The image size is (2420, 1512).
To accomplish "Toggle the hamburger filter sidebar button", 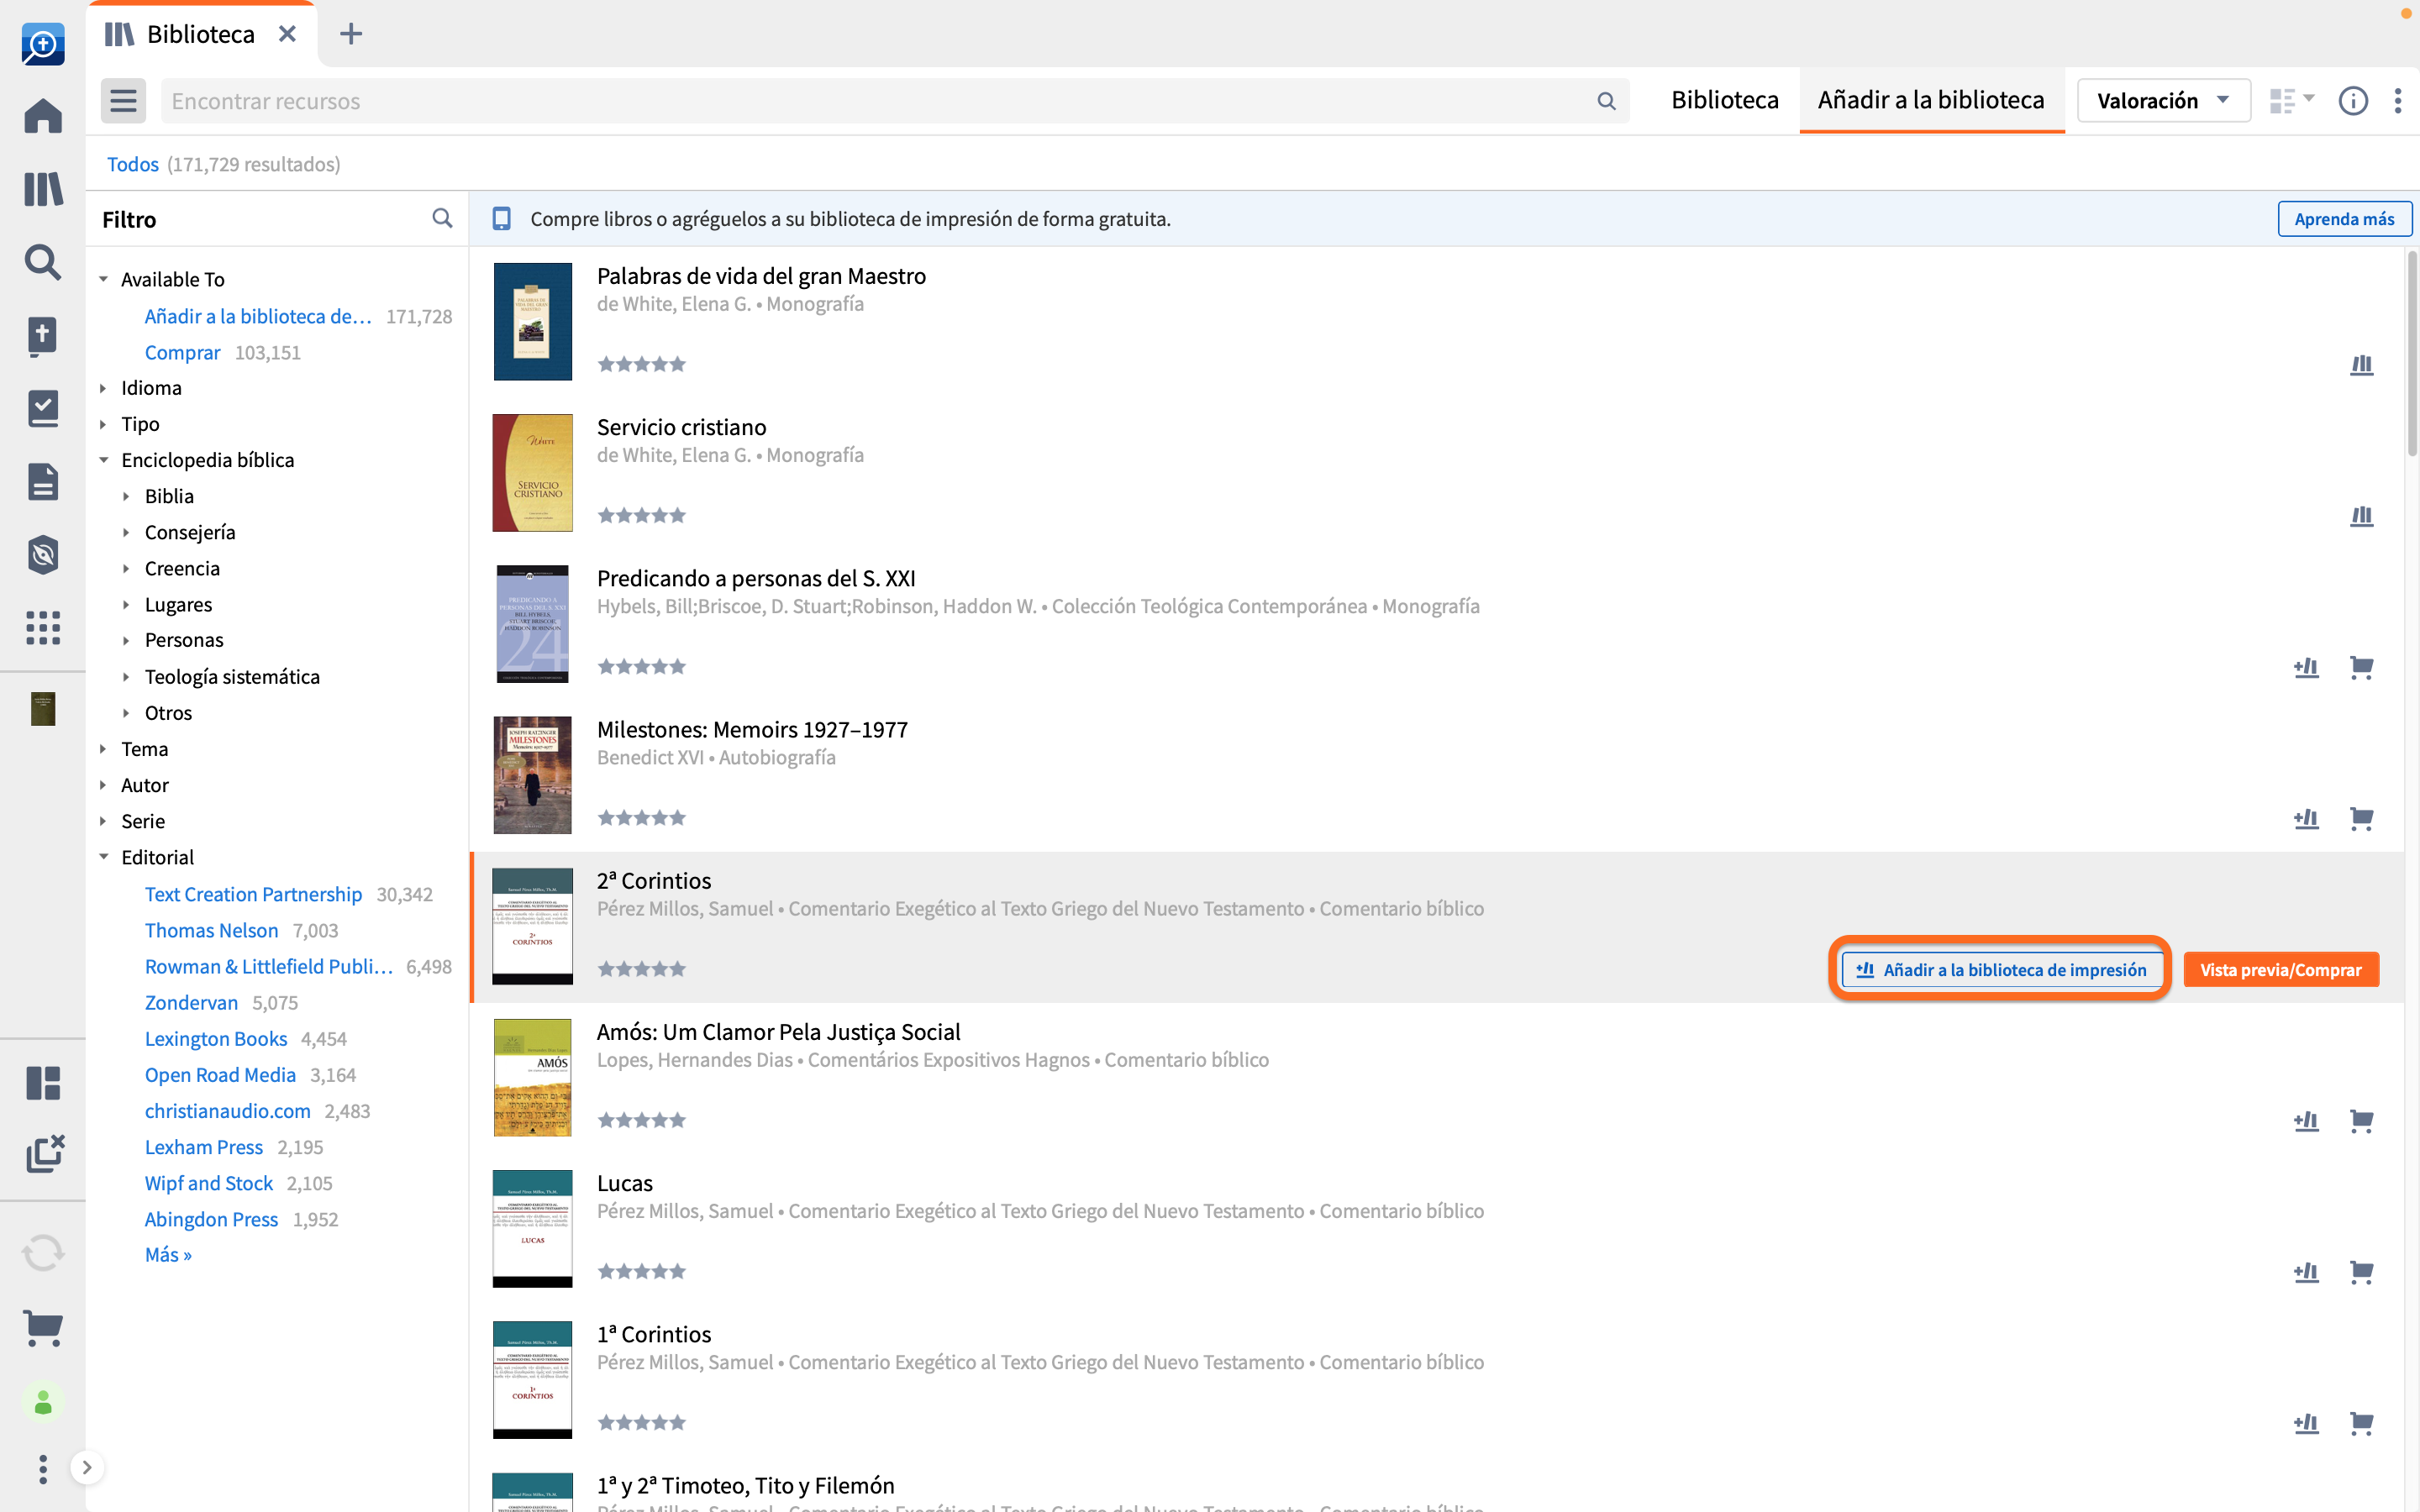I will pyautogui.click(x=123, y=101).
